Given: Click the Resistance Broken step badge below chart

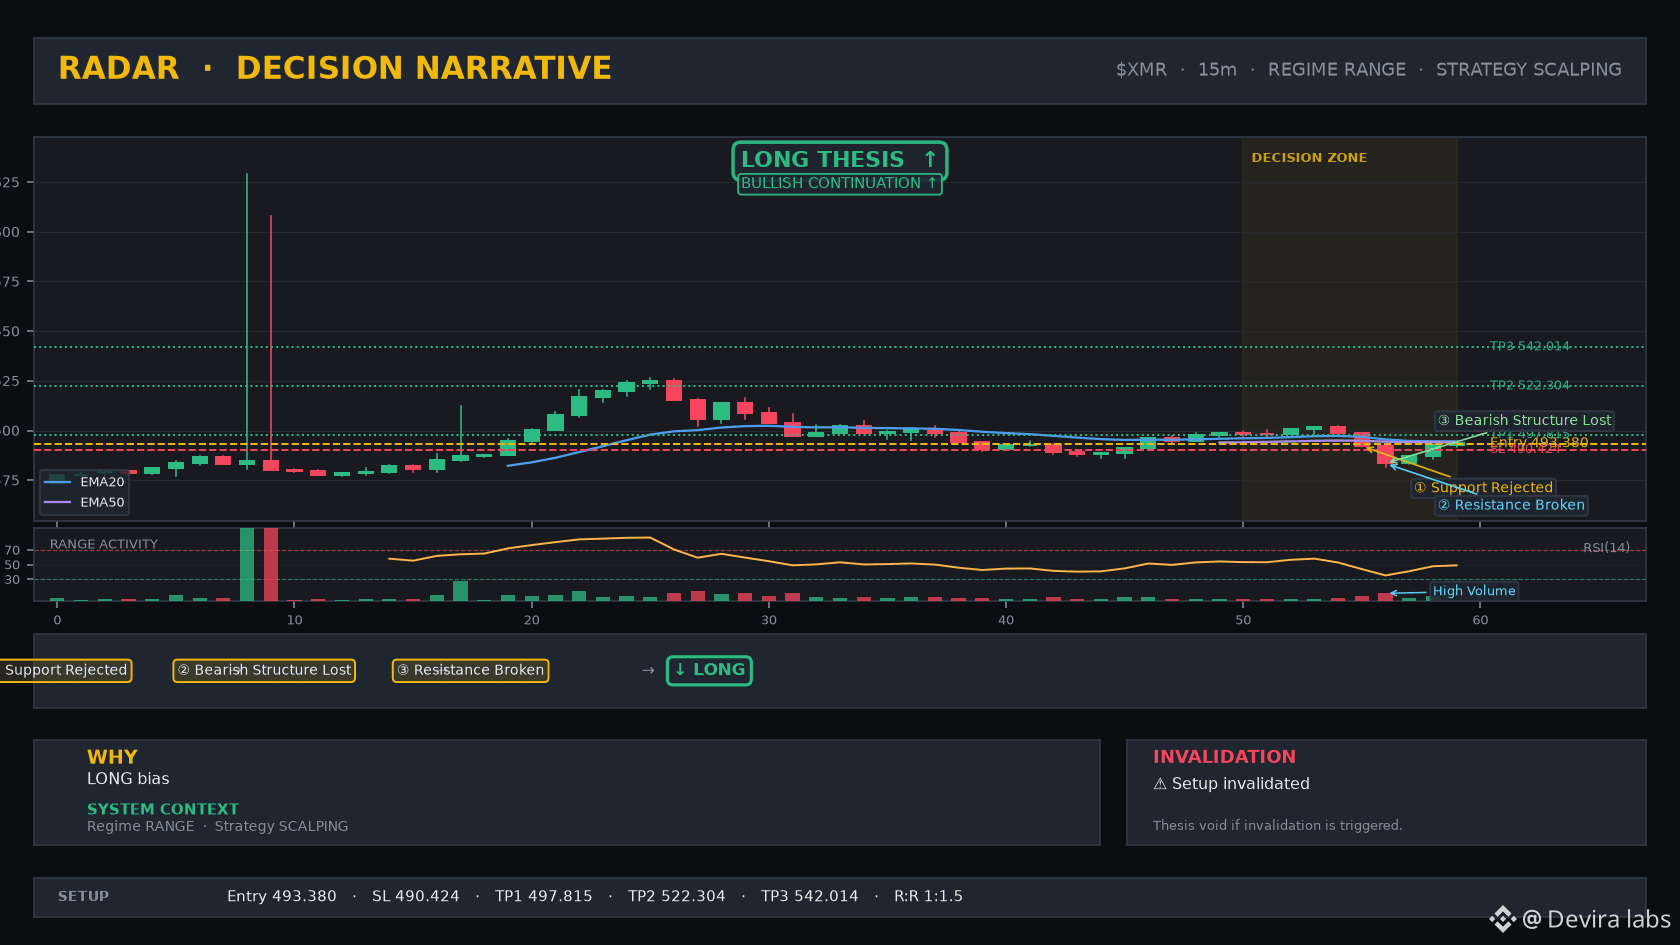Looking at the screenshot, I should (x=470, y=670).
